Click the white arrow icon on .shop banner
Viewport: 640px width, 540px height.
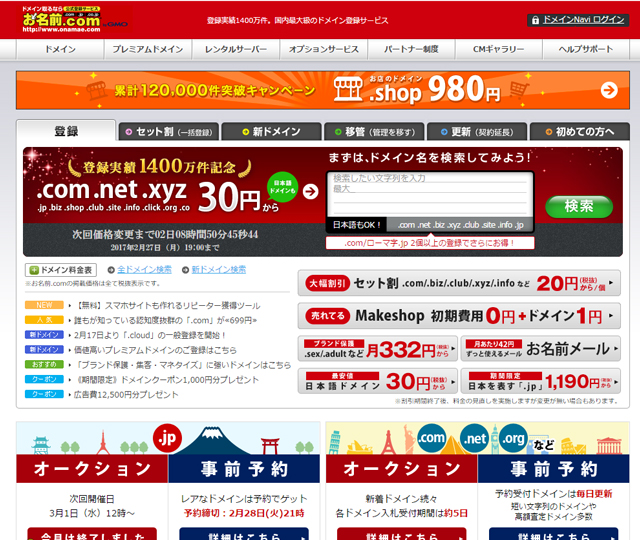coord(609,90)
